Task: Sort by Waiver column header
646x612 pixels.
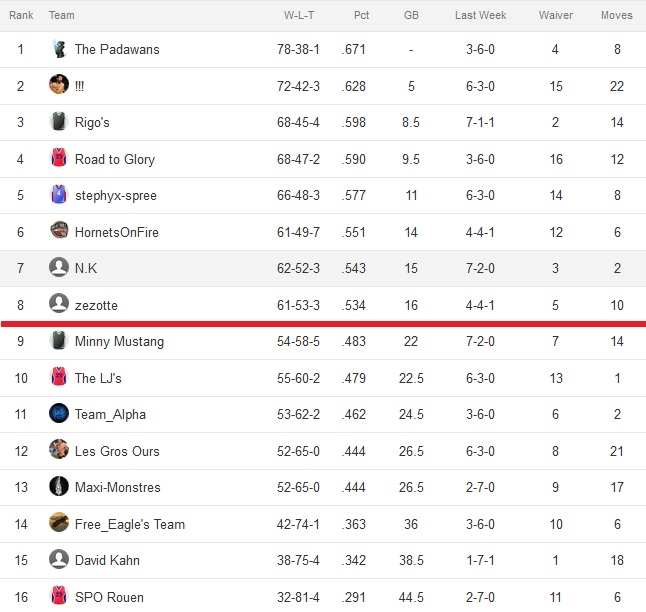Action: (556, 15)
